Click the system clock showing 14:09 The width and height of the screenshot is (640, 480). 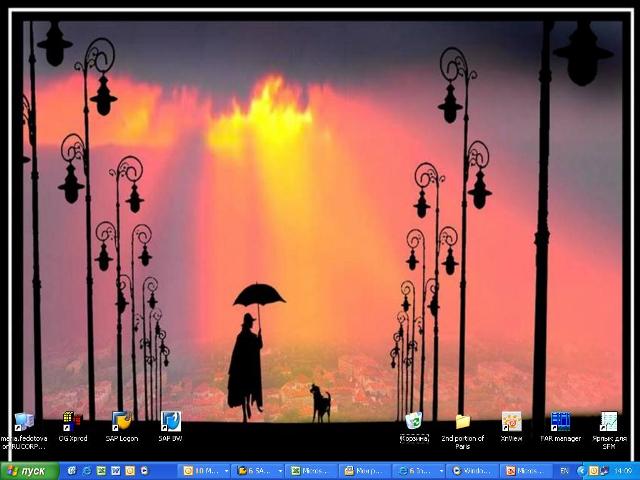pyautogui.click(x=623, y=471)
